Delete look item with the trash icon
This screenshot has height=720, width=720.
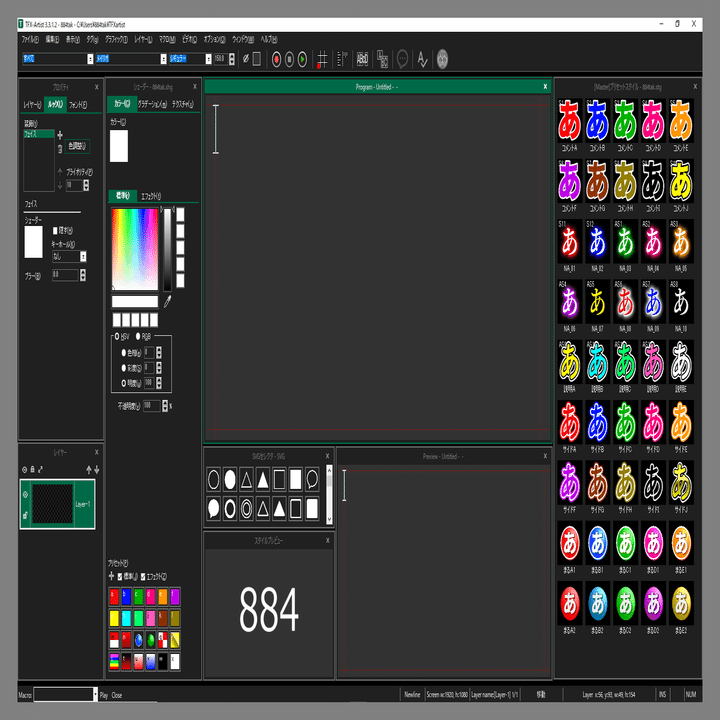(60, 149)
